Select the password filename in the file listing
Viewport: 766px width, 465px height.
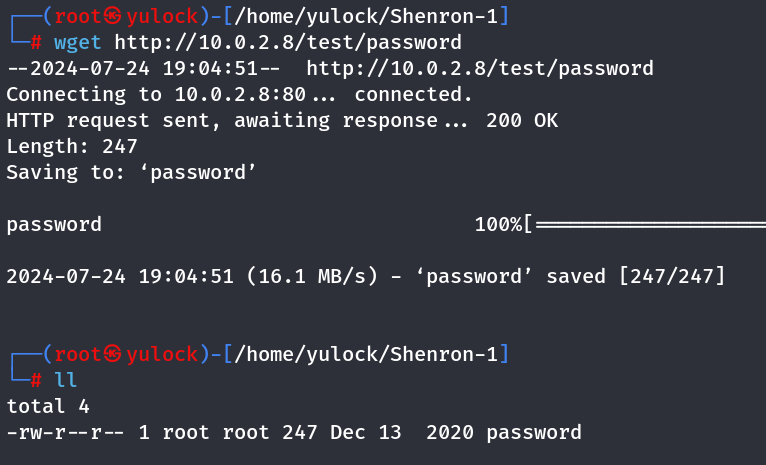(533, 432)
